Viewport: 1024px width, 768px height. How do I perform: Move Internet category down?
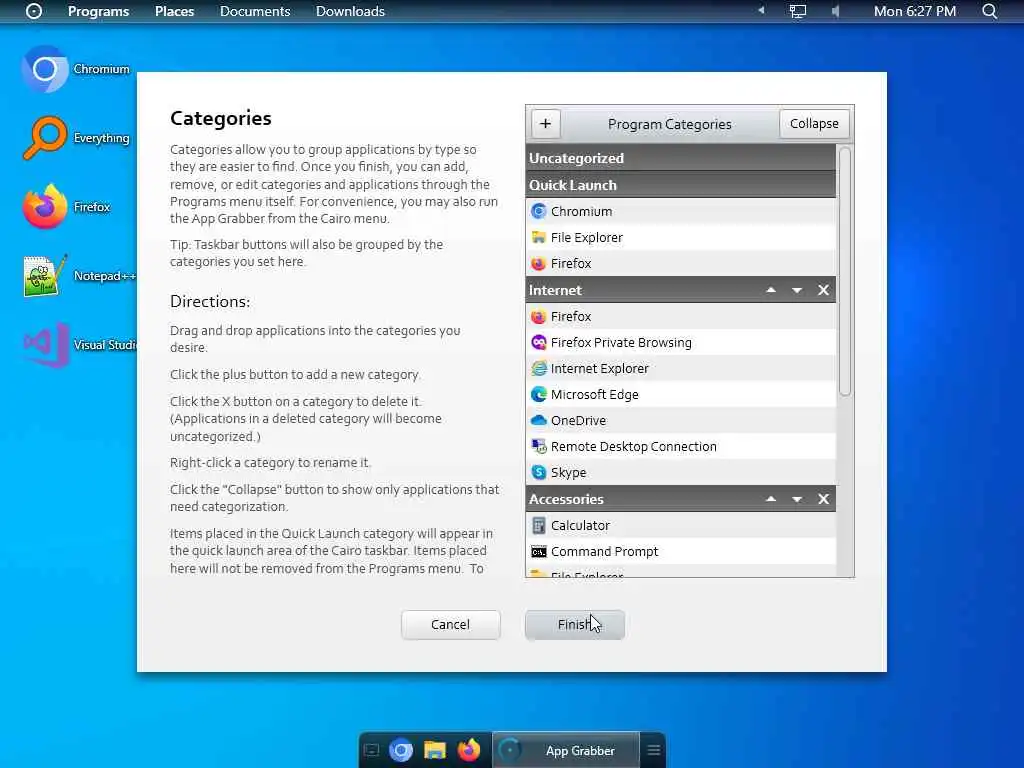797,290
